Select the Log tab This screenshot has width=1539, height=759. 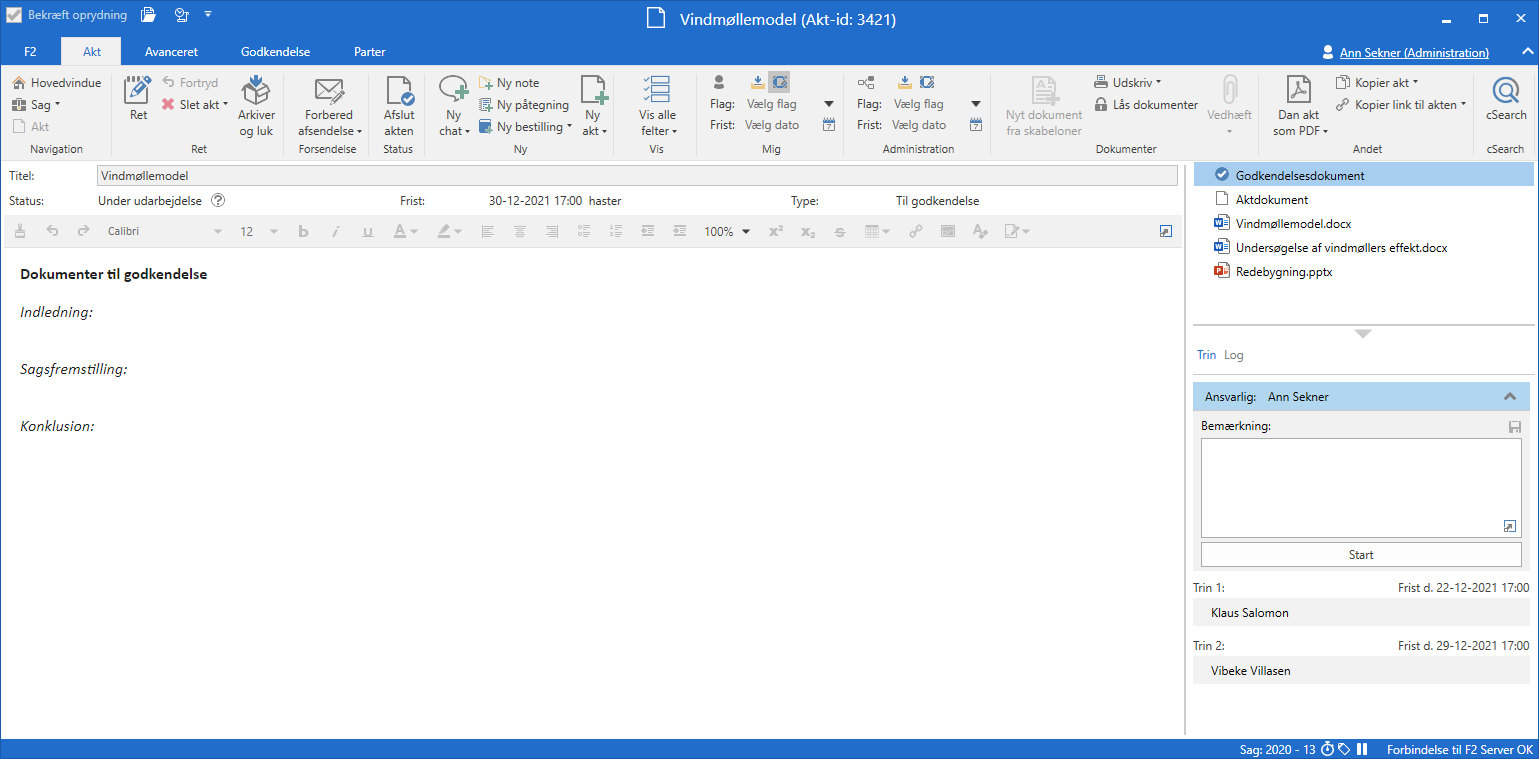pos(1234,355)
